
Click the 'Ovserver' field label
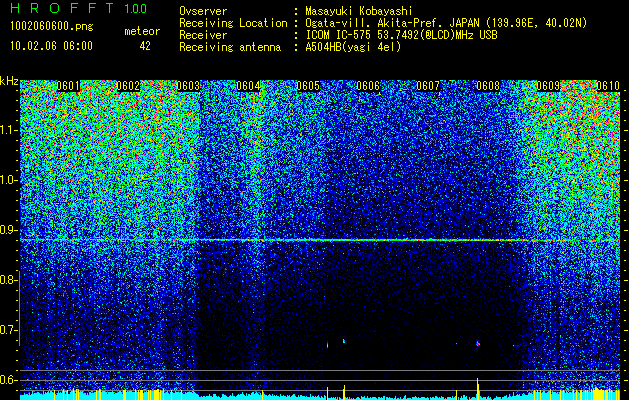pos(203,12)
